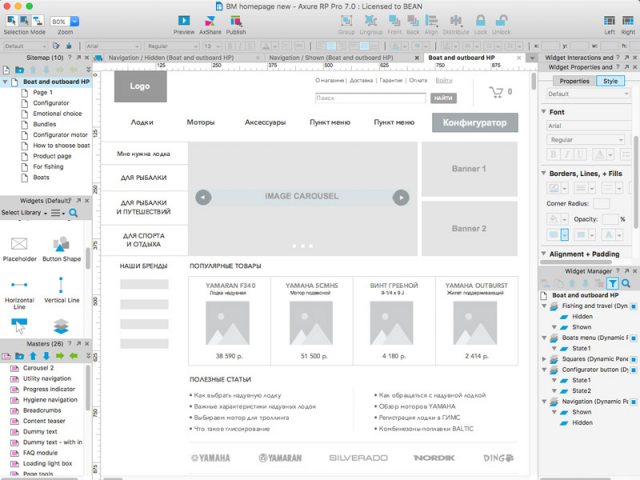Click the Opacity input field
The height and width of the screenshot is (480, 640).
click(x=610, y=219)
